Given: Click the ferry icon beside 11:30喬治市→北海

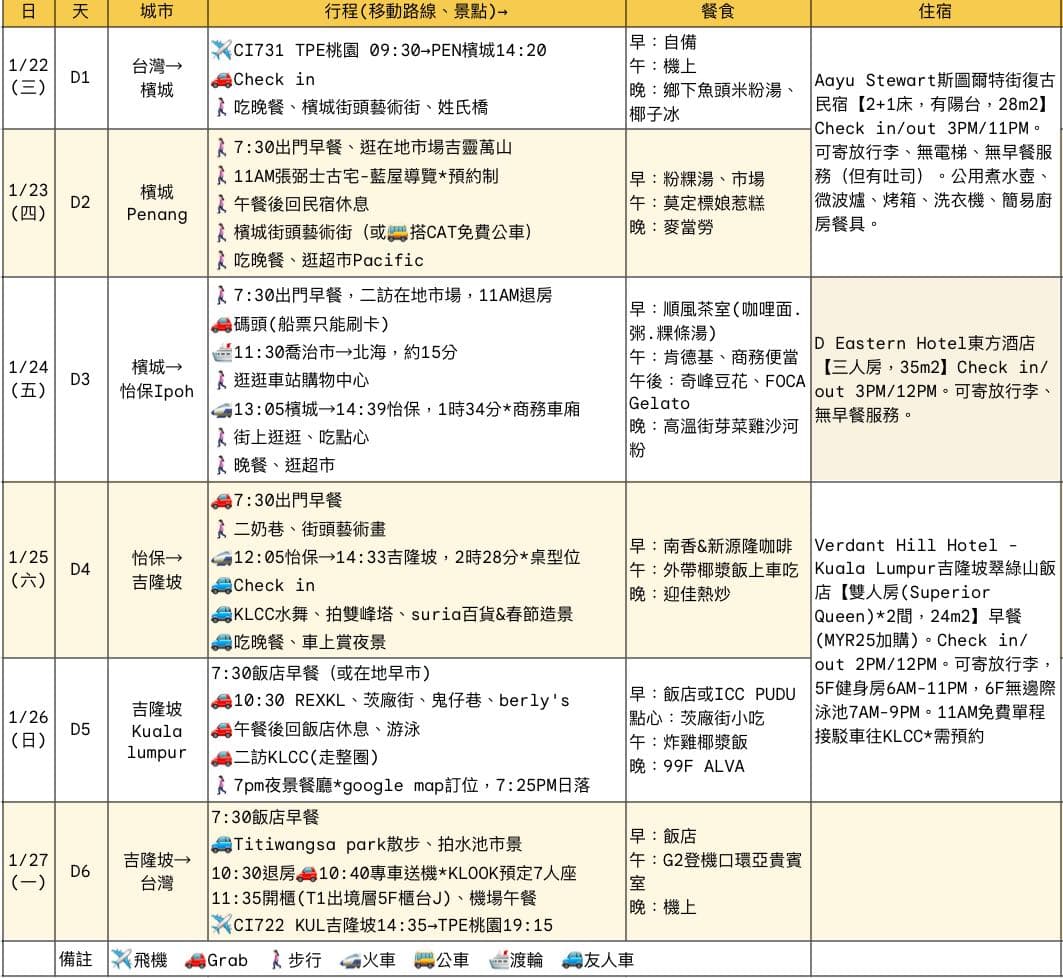Looking at the screenshot, I should [222, 352].
